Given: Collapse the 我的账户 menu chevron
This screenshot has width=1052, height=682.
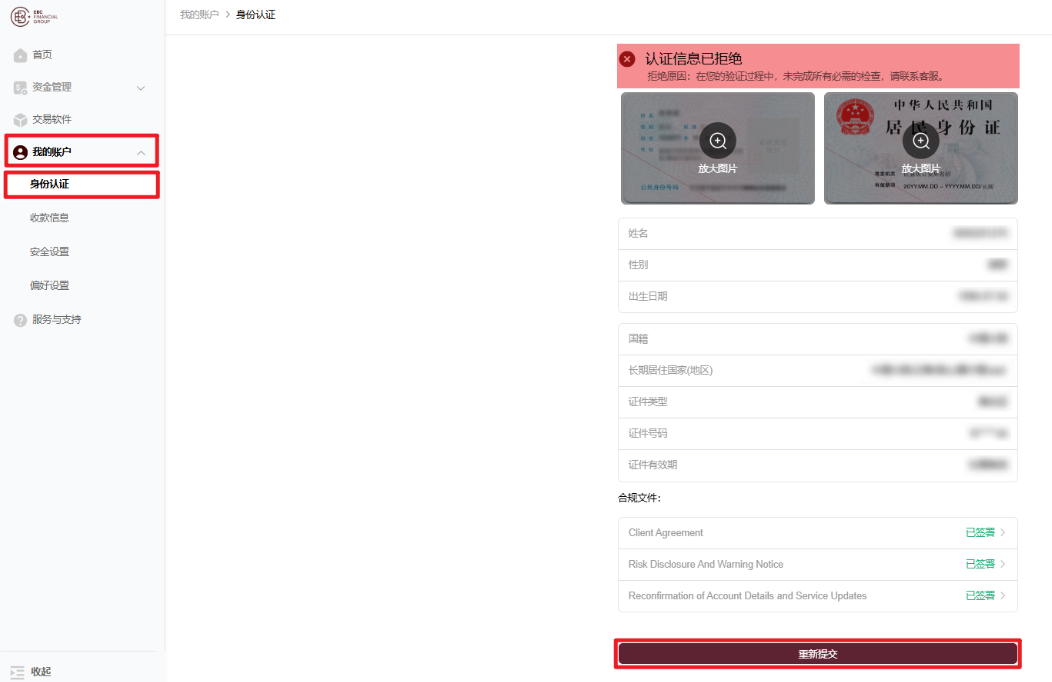Looking at the screenshot, I should tap(141, 153).
